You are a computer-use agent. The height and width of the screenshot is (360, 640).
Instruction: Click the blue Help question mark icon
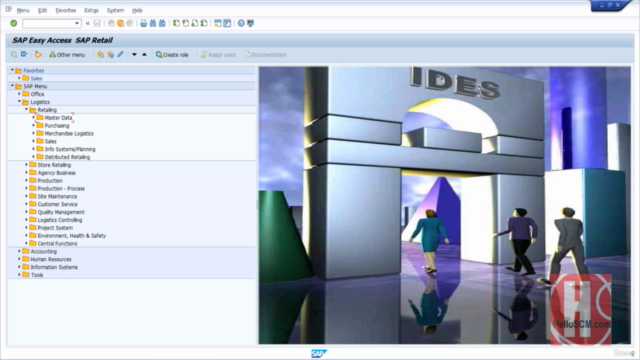[241, 23]
